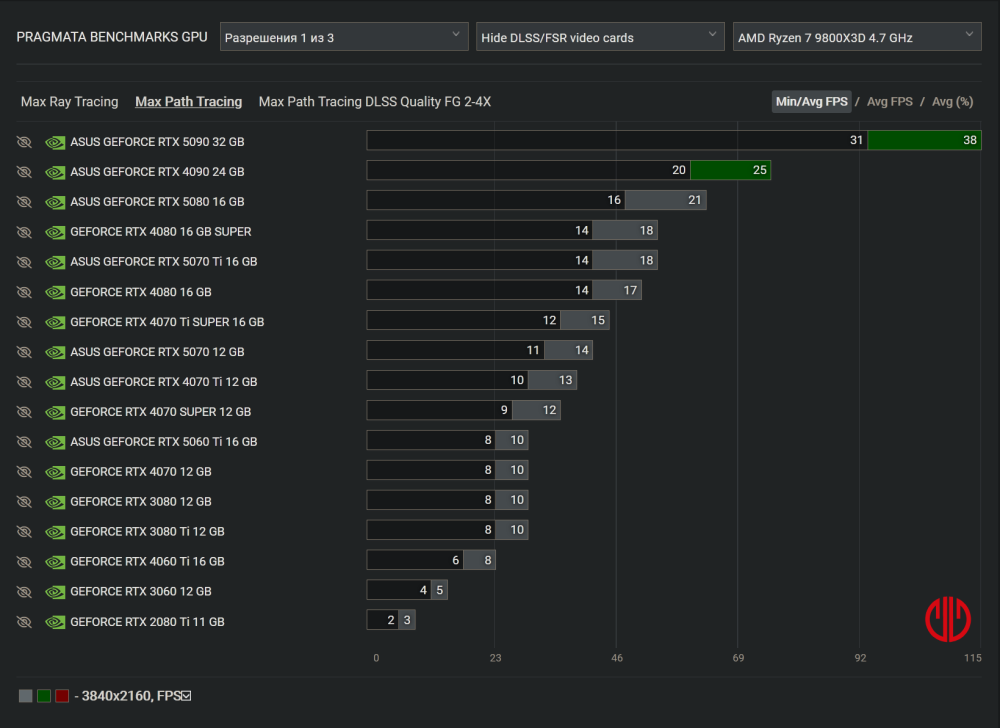The width and height of the screenshot is (1000, 728).
Task: Hide the GeForce RTX 4080 16 GB row
Action: tap(24, 292)
